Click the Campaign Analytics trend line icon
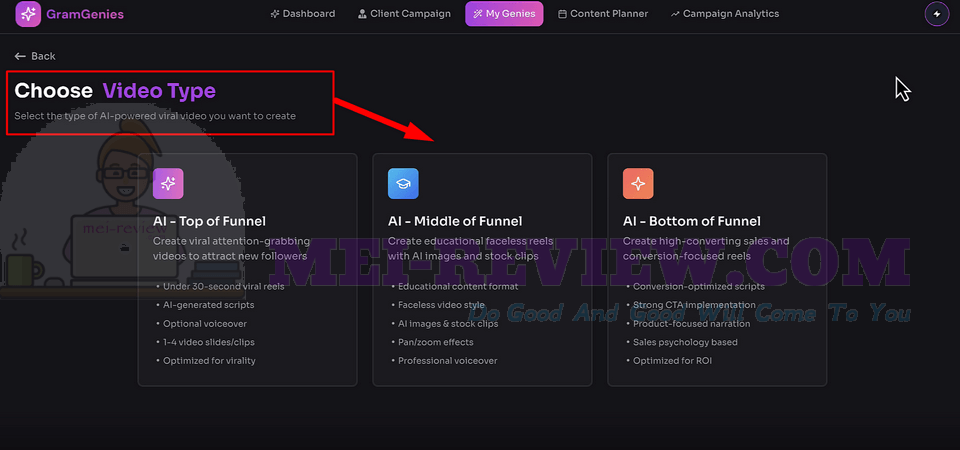Image resolution: width=960 pixels, height=450 pixels. point(675,14)
